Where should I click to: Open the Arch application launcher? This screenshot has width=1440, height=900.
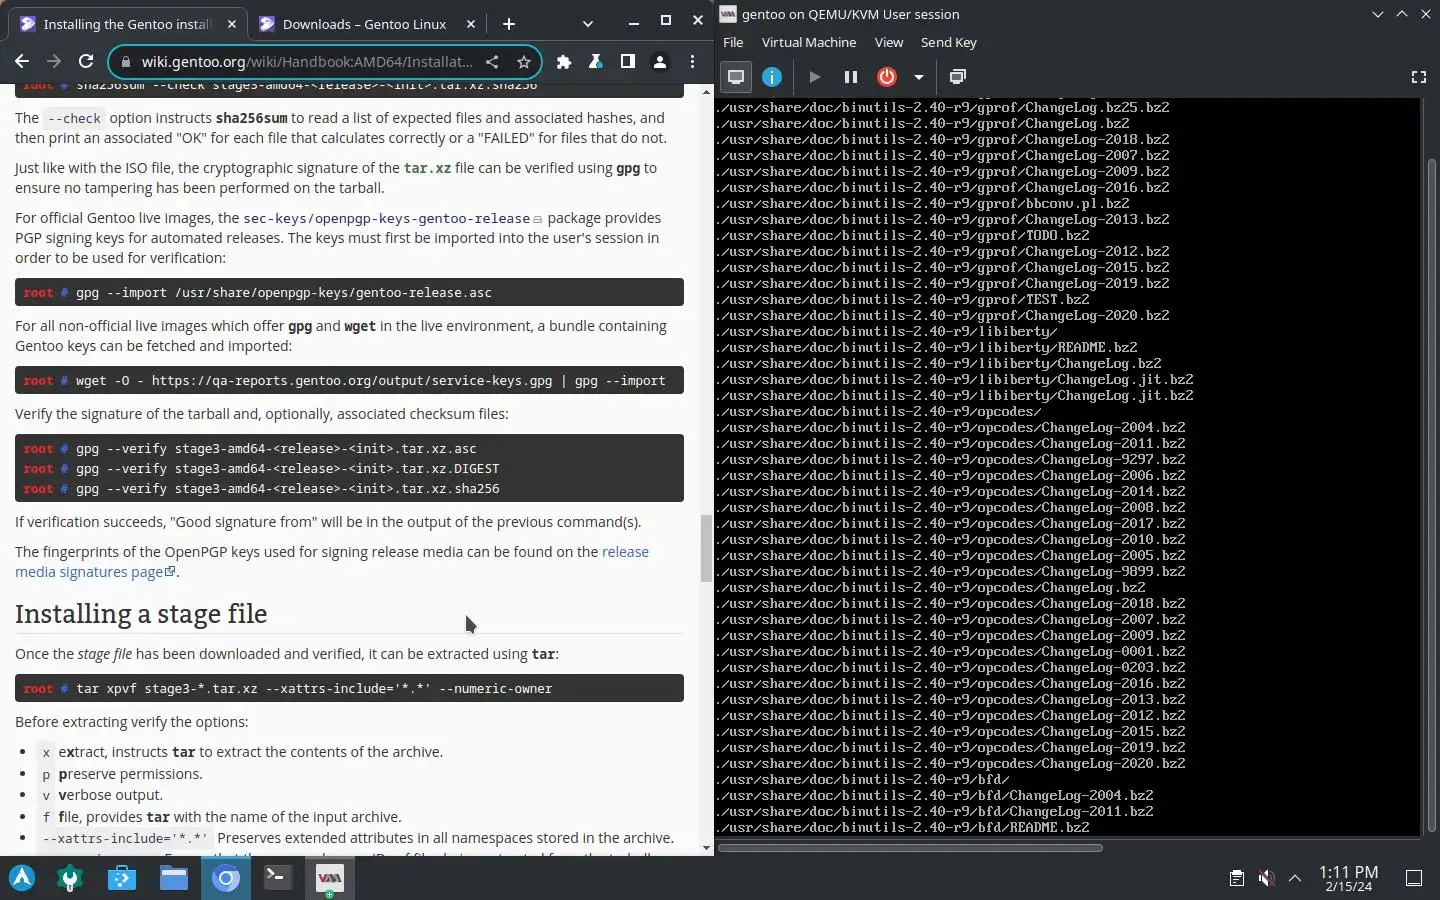[x=22, y=878]
